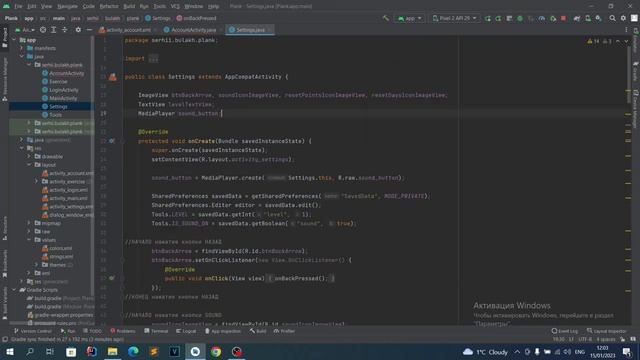Open the App Inspection tool window
Screen dimensions: 640x360
(x=223, y=331)
